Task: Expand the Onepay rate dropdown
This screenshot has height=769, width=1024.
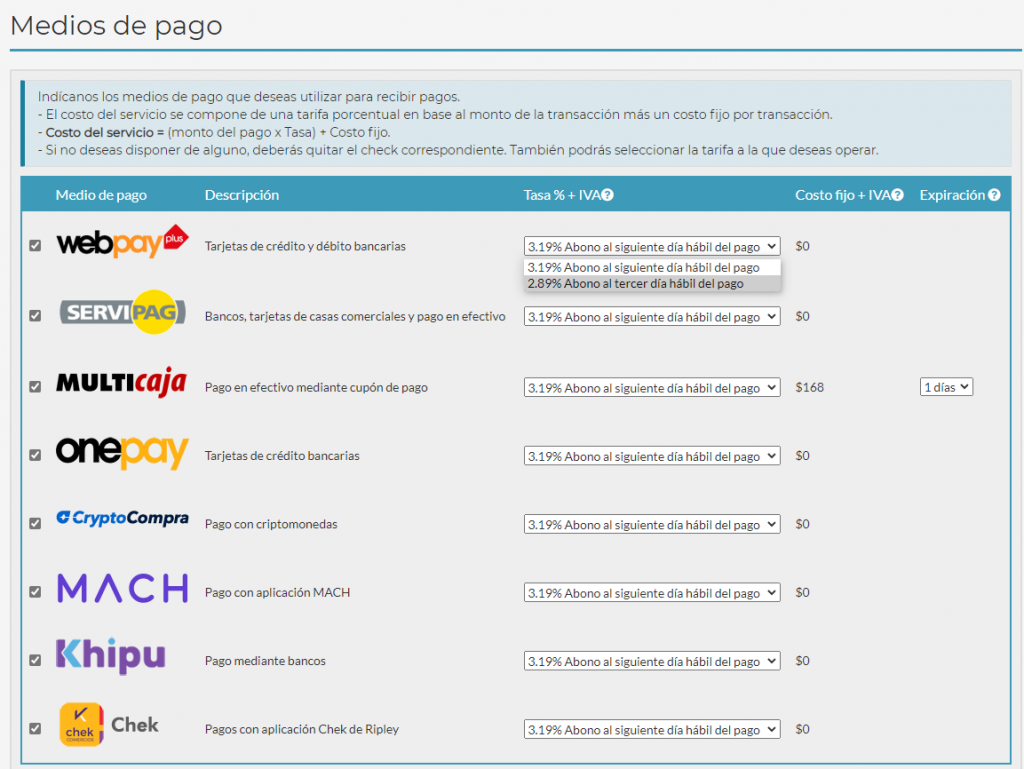Action: pyautogui.click(x=652, y=456)
